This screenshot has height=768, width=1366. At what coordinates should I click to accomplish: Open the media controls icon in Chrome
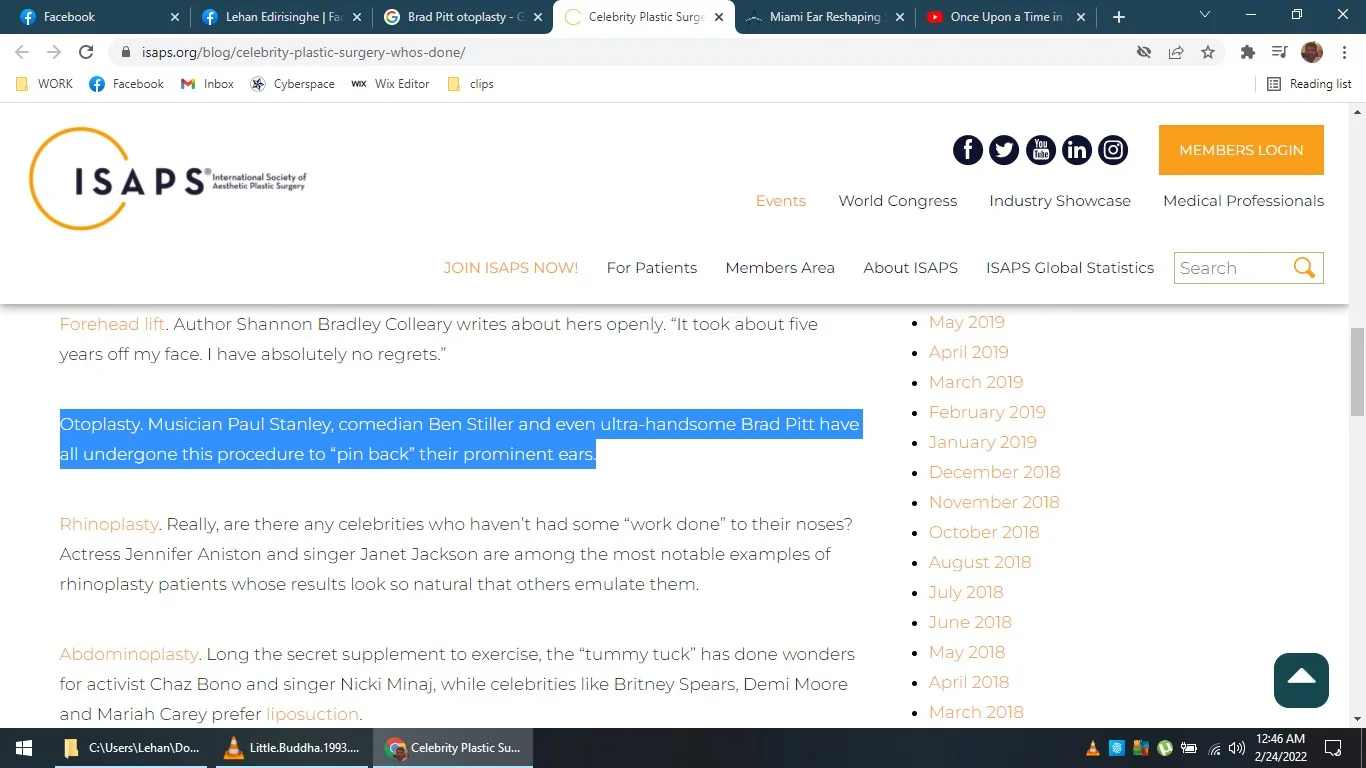coord(1279,52)
